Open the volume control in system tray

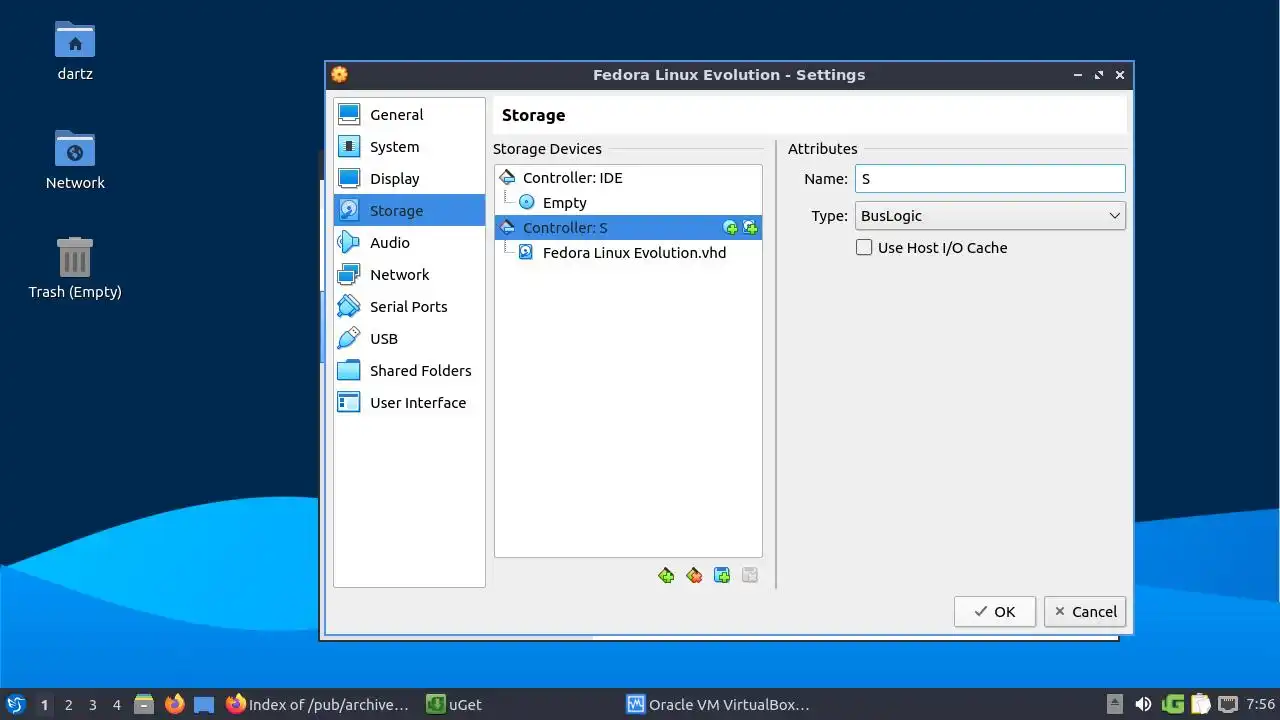click(x=1143, y=704)
